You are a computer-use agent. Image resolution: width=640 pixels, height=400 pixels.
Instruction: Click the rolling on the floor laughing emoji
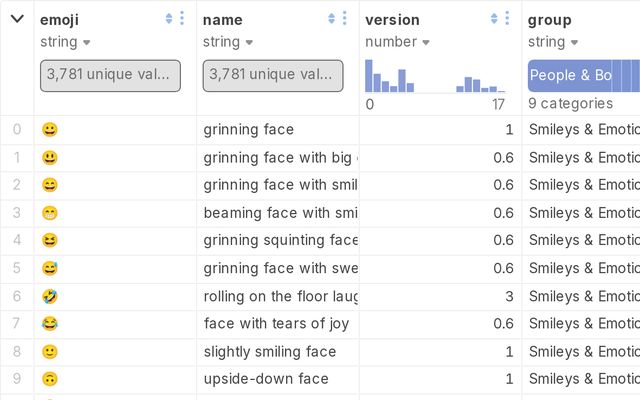(x=50, y=296)
